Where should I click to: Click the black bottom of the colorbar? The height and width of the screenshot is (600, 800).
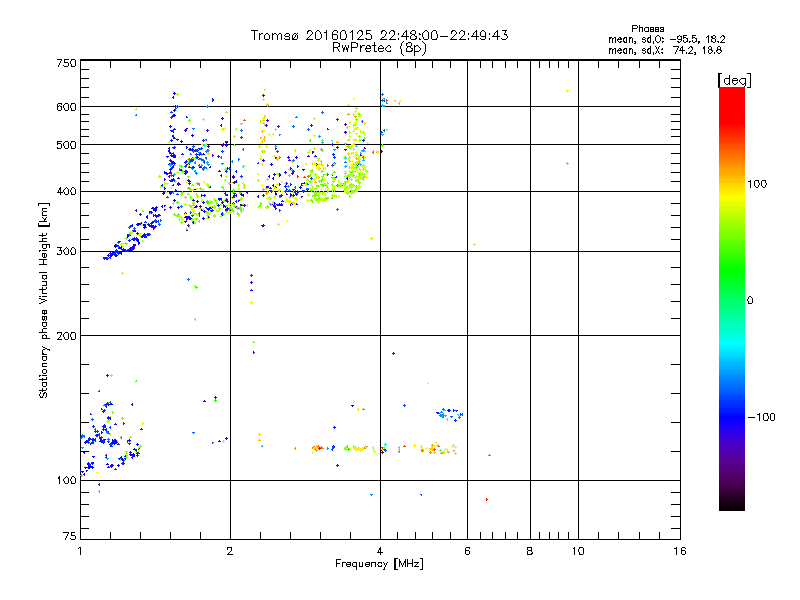point(732,503)
